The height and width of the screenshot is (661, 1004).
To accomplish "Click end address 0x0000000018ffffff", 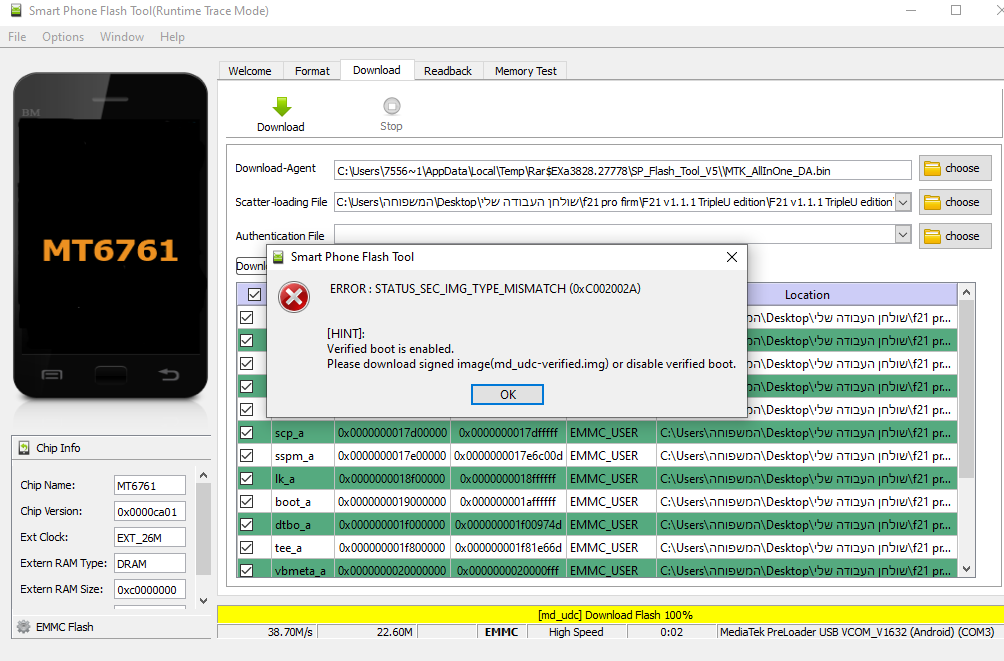I will 508,479.
